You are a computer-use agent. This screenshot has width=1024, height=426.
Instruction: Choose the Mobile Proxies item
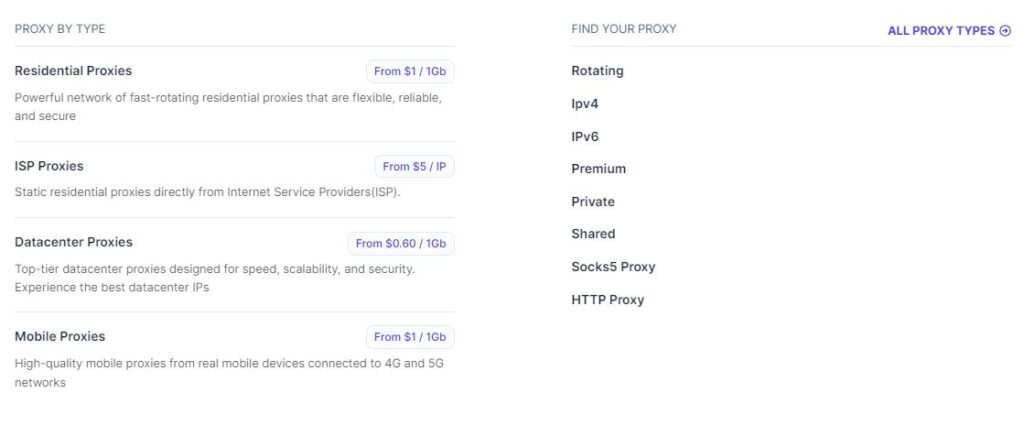(60, 336)
